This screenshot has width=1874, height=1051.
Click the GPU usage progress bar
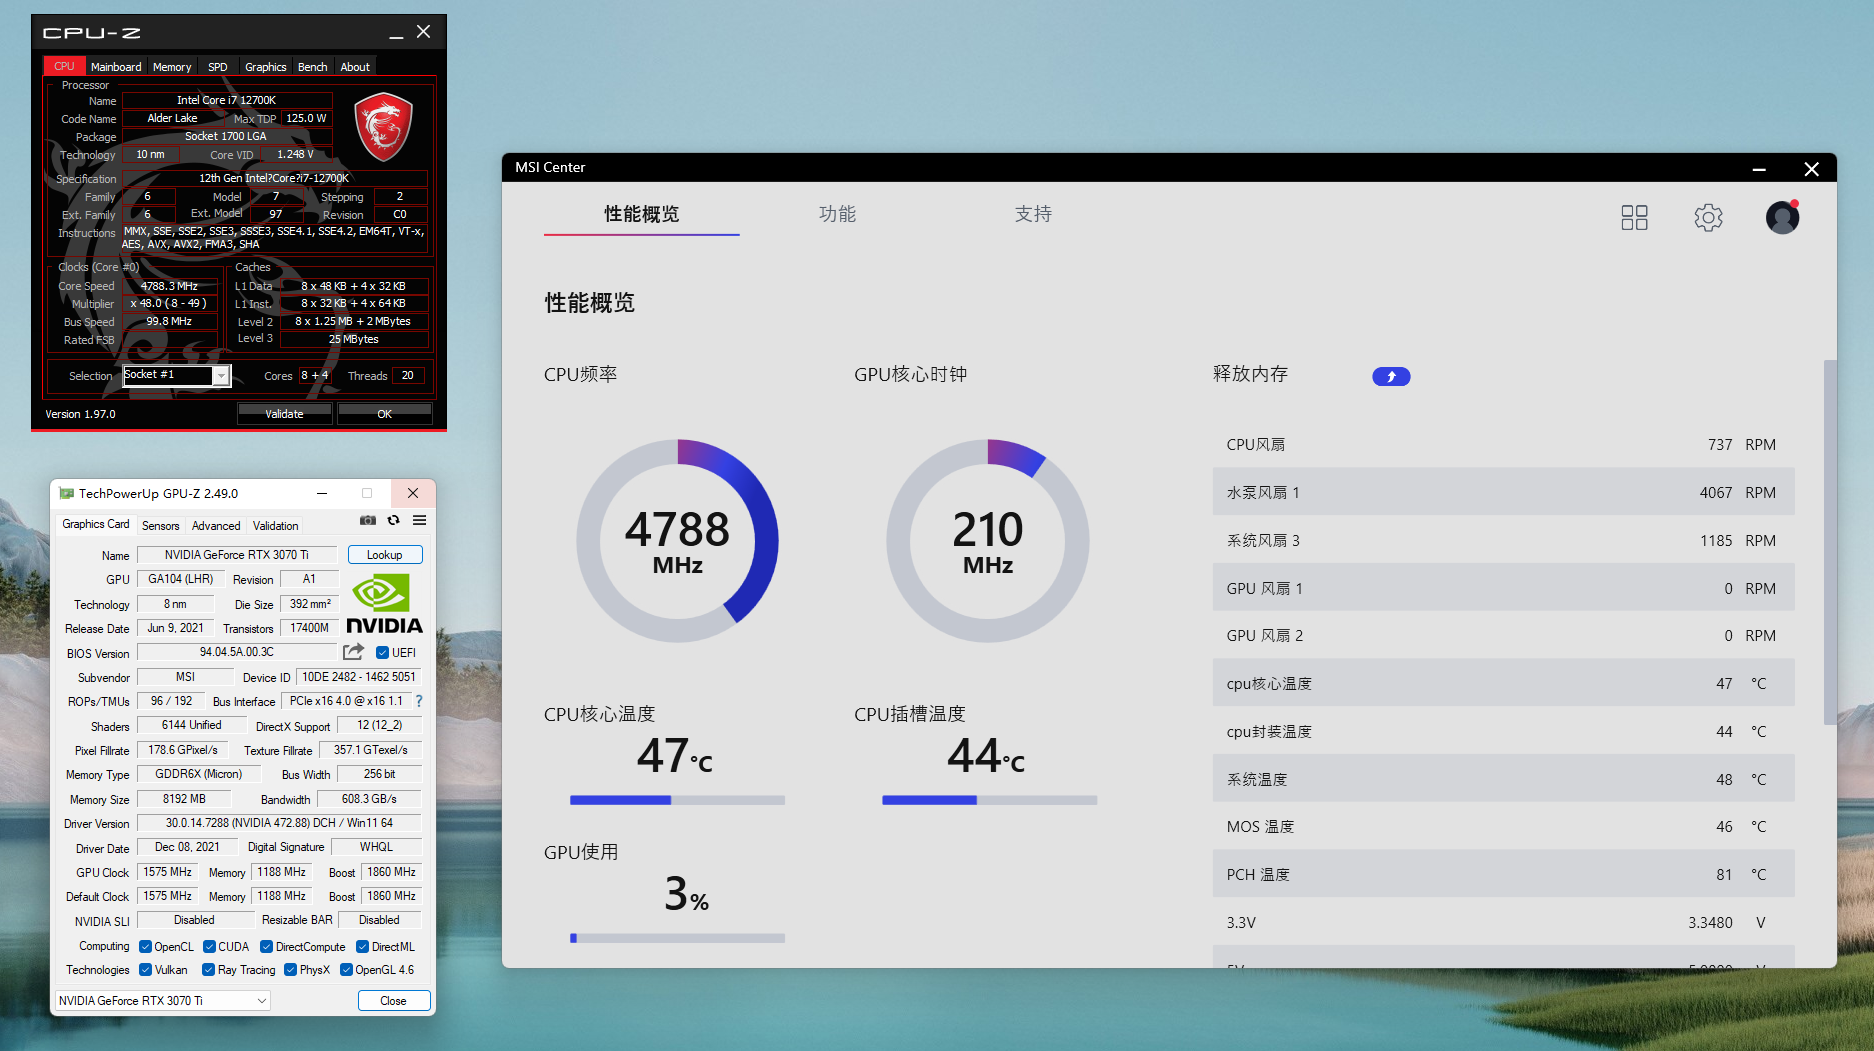[x=677, y=938]
